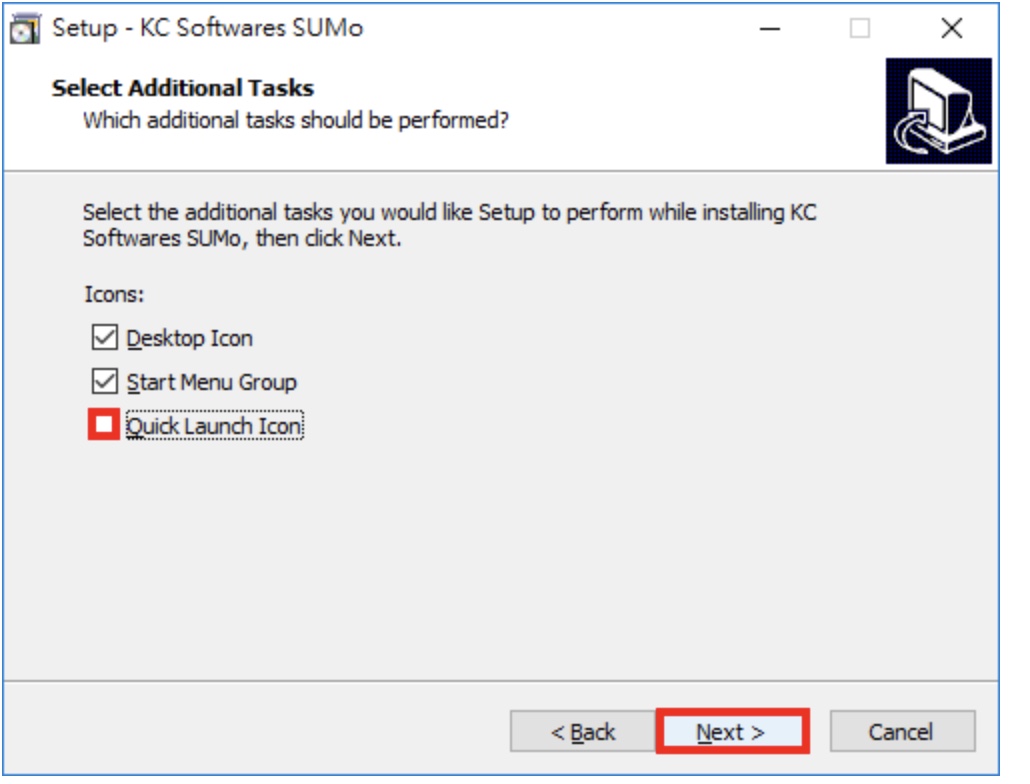Go back with the Back button
The image size is (1030, 784).
coord(583,731)
